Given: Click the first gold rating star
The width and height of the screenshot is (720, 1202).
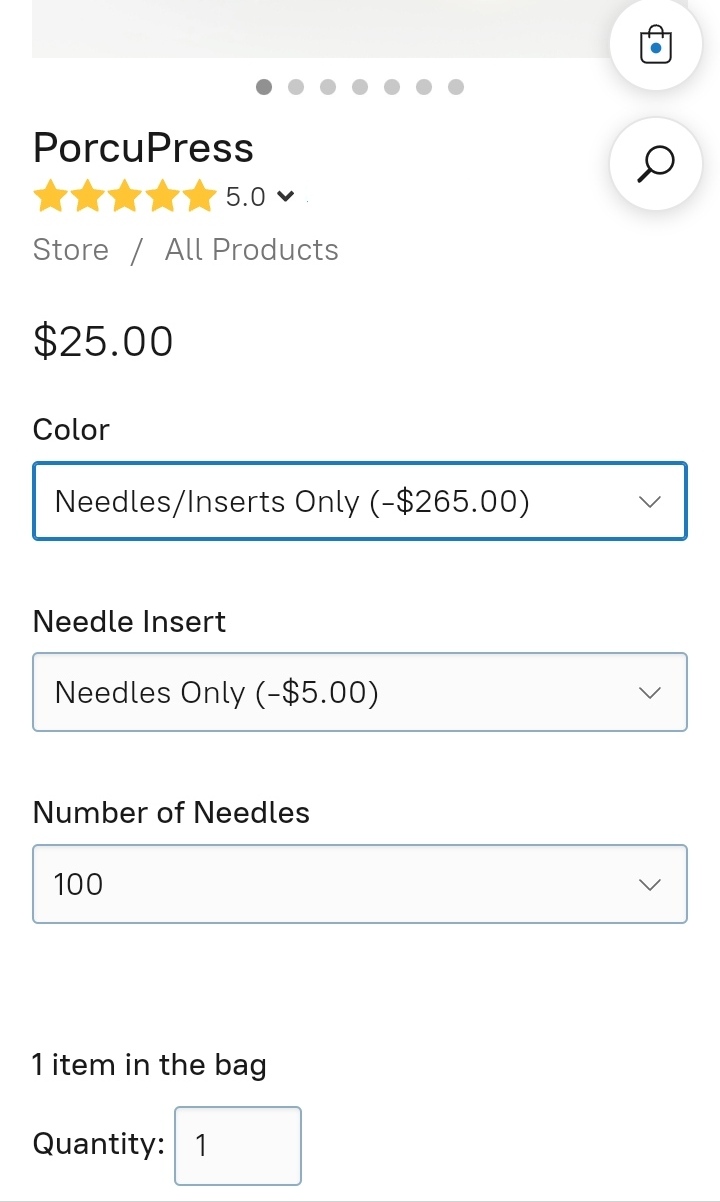Looking at the screenshot, I should click(50, 197).
